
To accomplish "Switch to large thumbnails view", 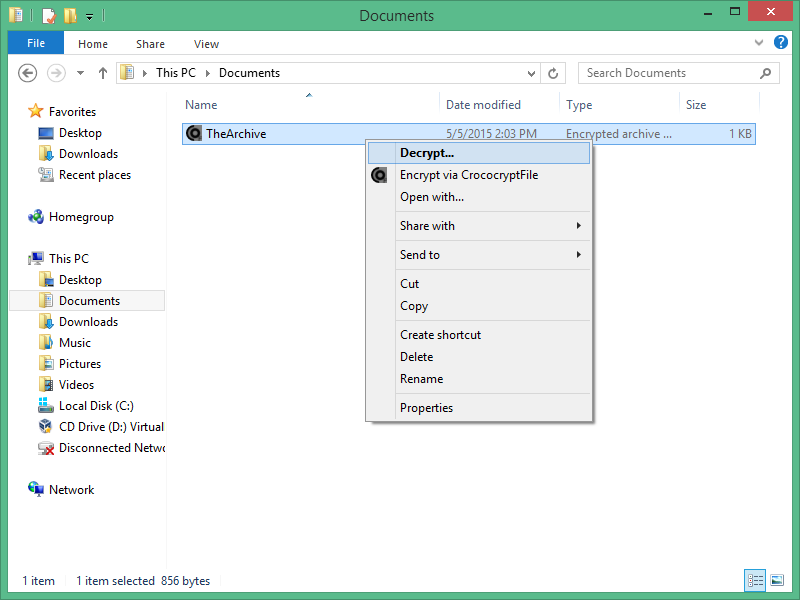I will point(777,580).
